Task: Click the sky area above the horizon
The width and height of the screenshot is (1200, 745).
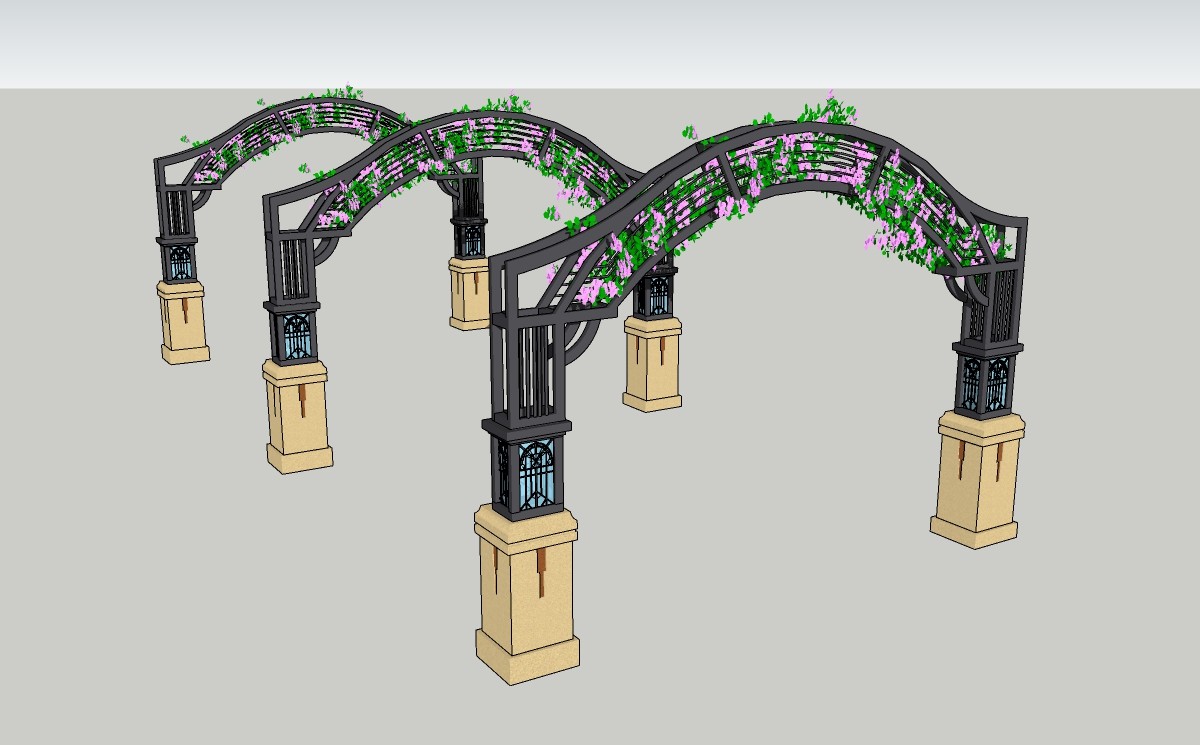Action: 600,40
